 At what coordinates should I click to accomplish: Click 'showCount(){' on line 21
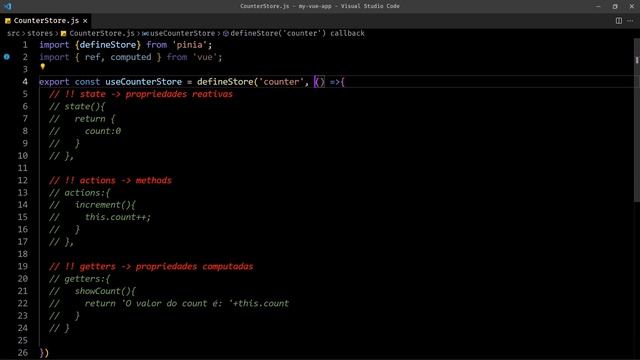tap(105, 291)
